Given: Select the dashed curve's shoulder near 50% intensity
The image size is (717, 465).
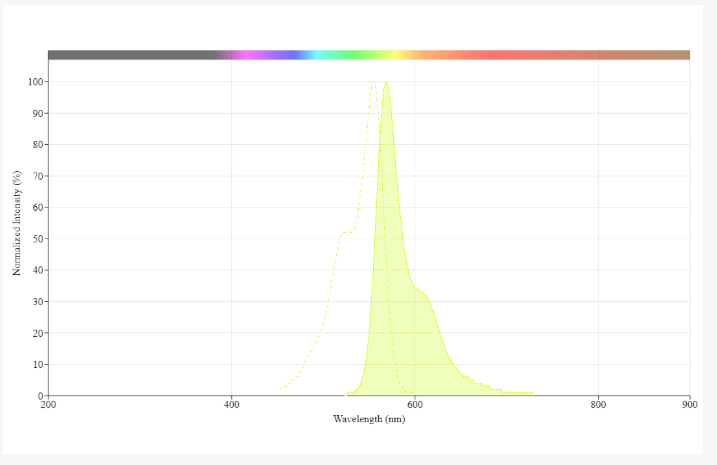Looking at the screenshot, I should (x=346, y=233).
